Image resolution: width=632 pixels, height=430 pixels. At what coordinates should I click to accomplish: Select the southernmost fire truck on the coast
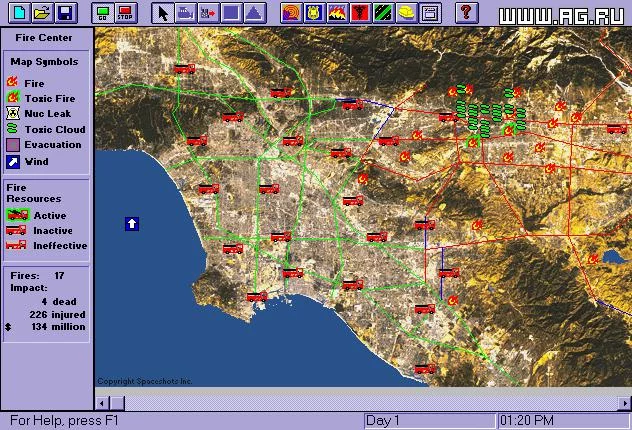pyautogui.click(x=425, y=369)
